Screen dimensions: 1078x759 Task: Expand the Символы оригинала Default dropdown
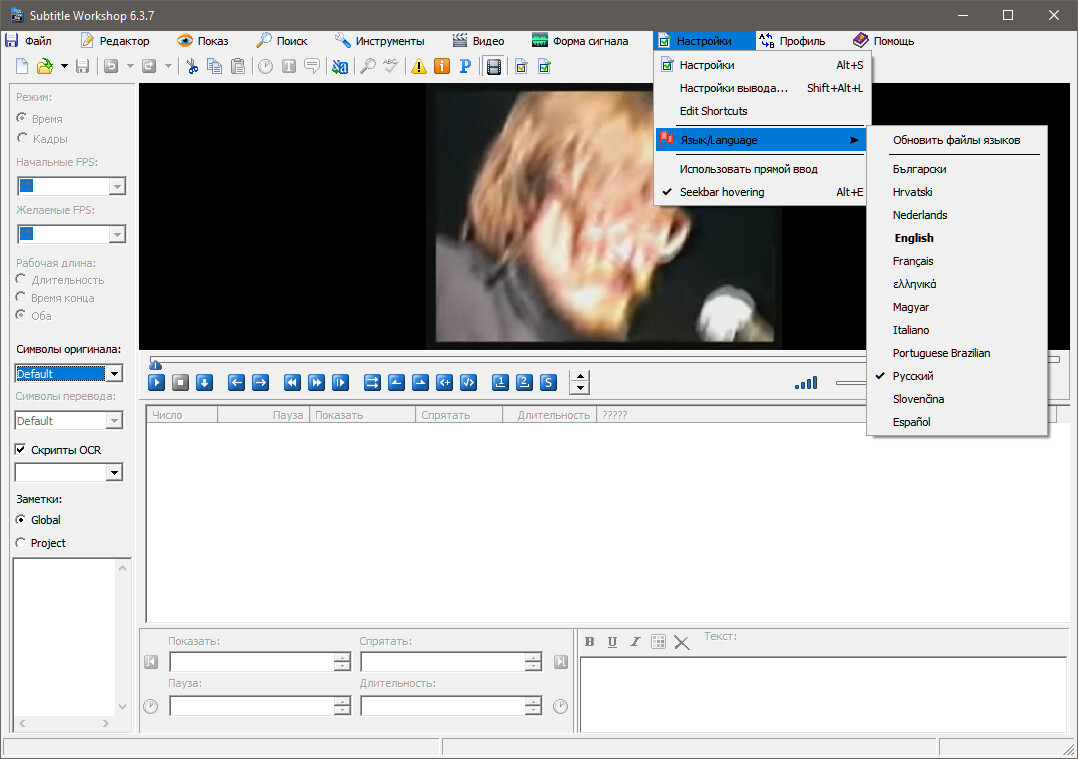pyautogui.click(x=115, y=373)
